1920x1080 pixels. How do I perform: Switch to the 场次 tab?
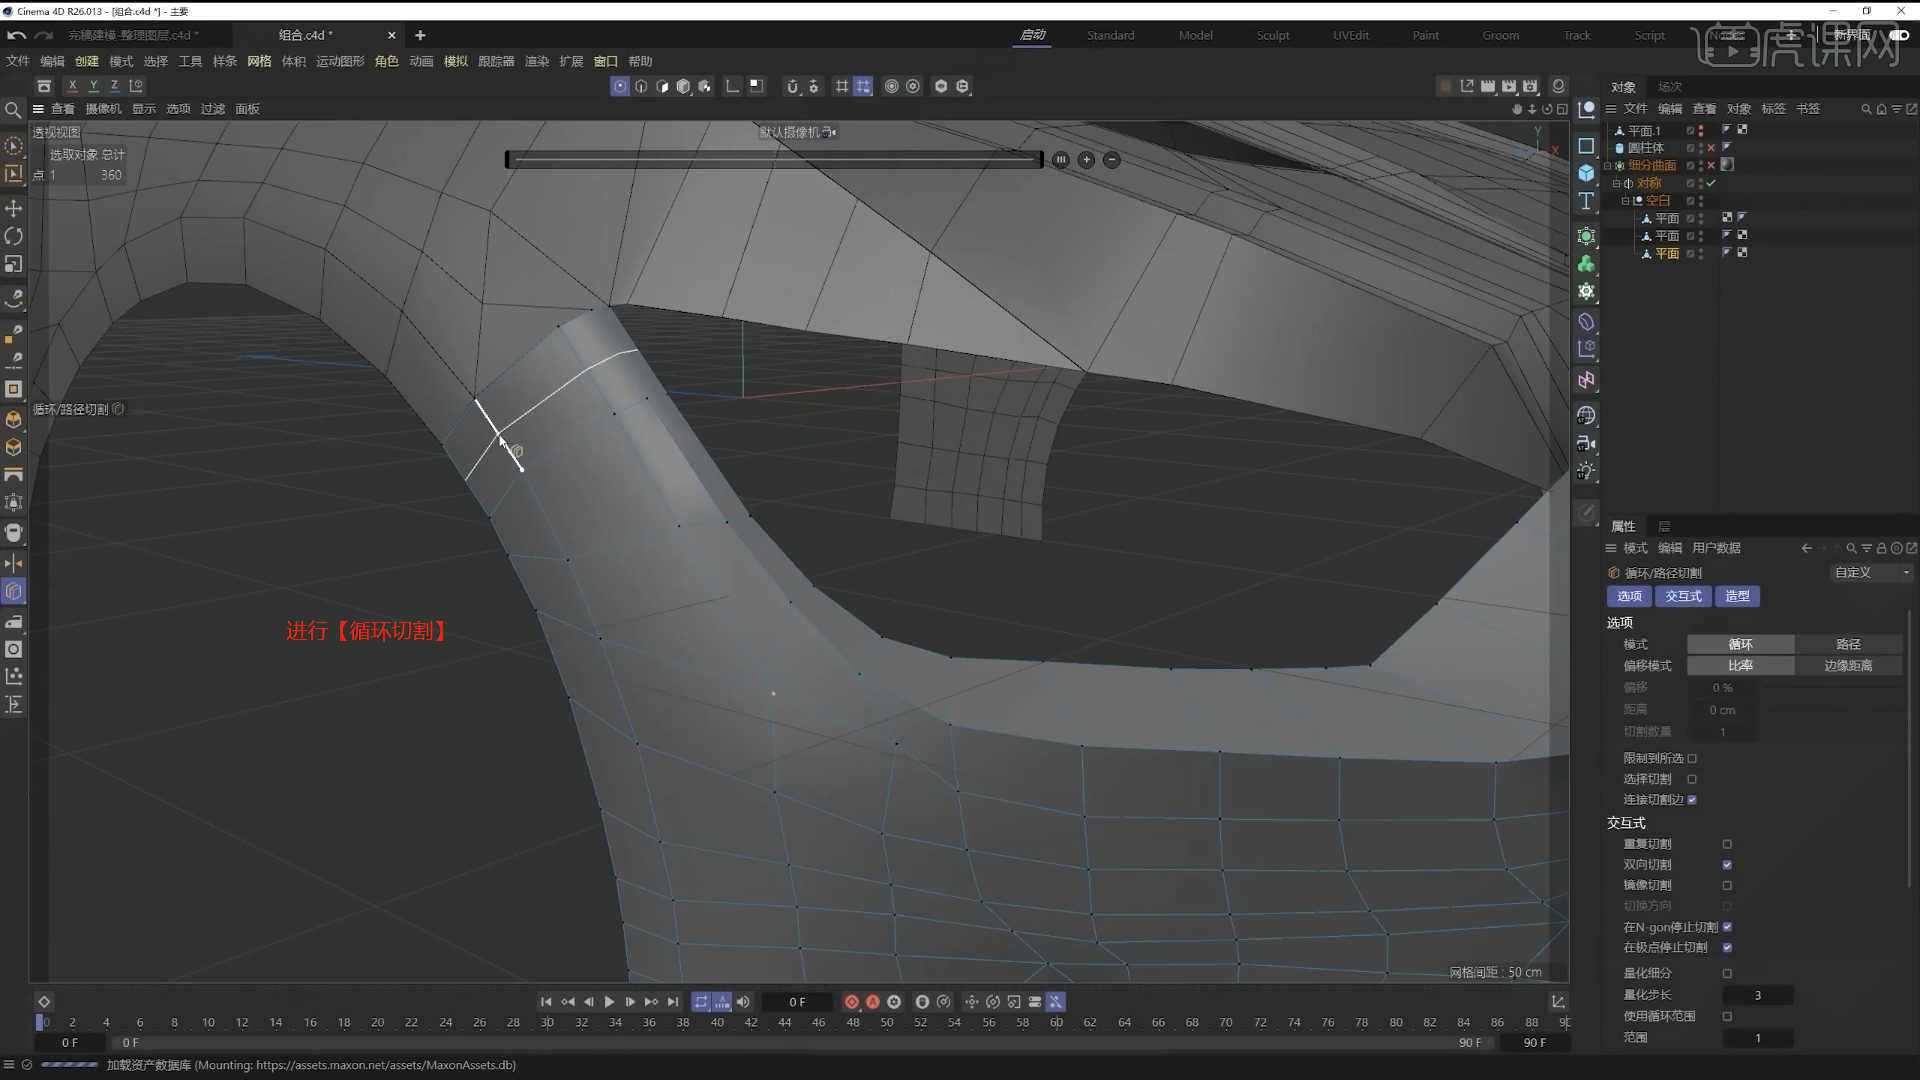click(x=1669, y=87)
